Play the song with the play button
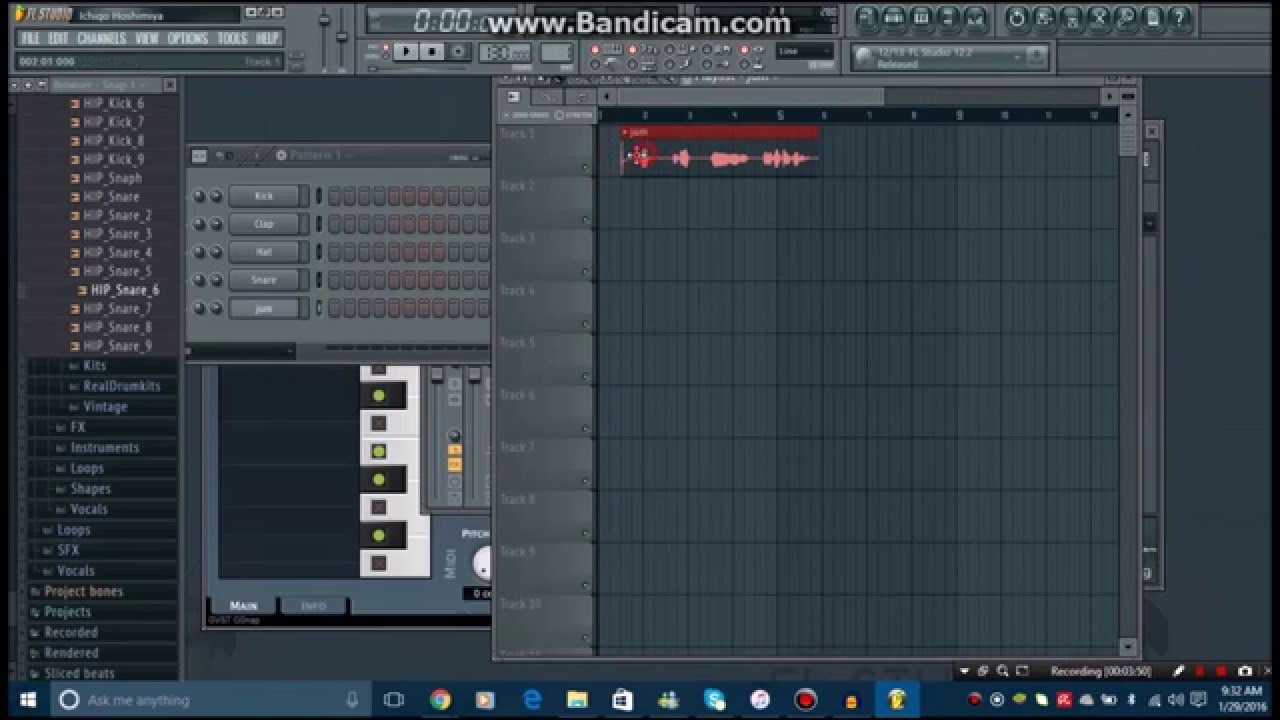The image size is (1280, 720). pos(406,51)
